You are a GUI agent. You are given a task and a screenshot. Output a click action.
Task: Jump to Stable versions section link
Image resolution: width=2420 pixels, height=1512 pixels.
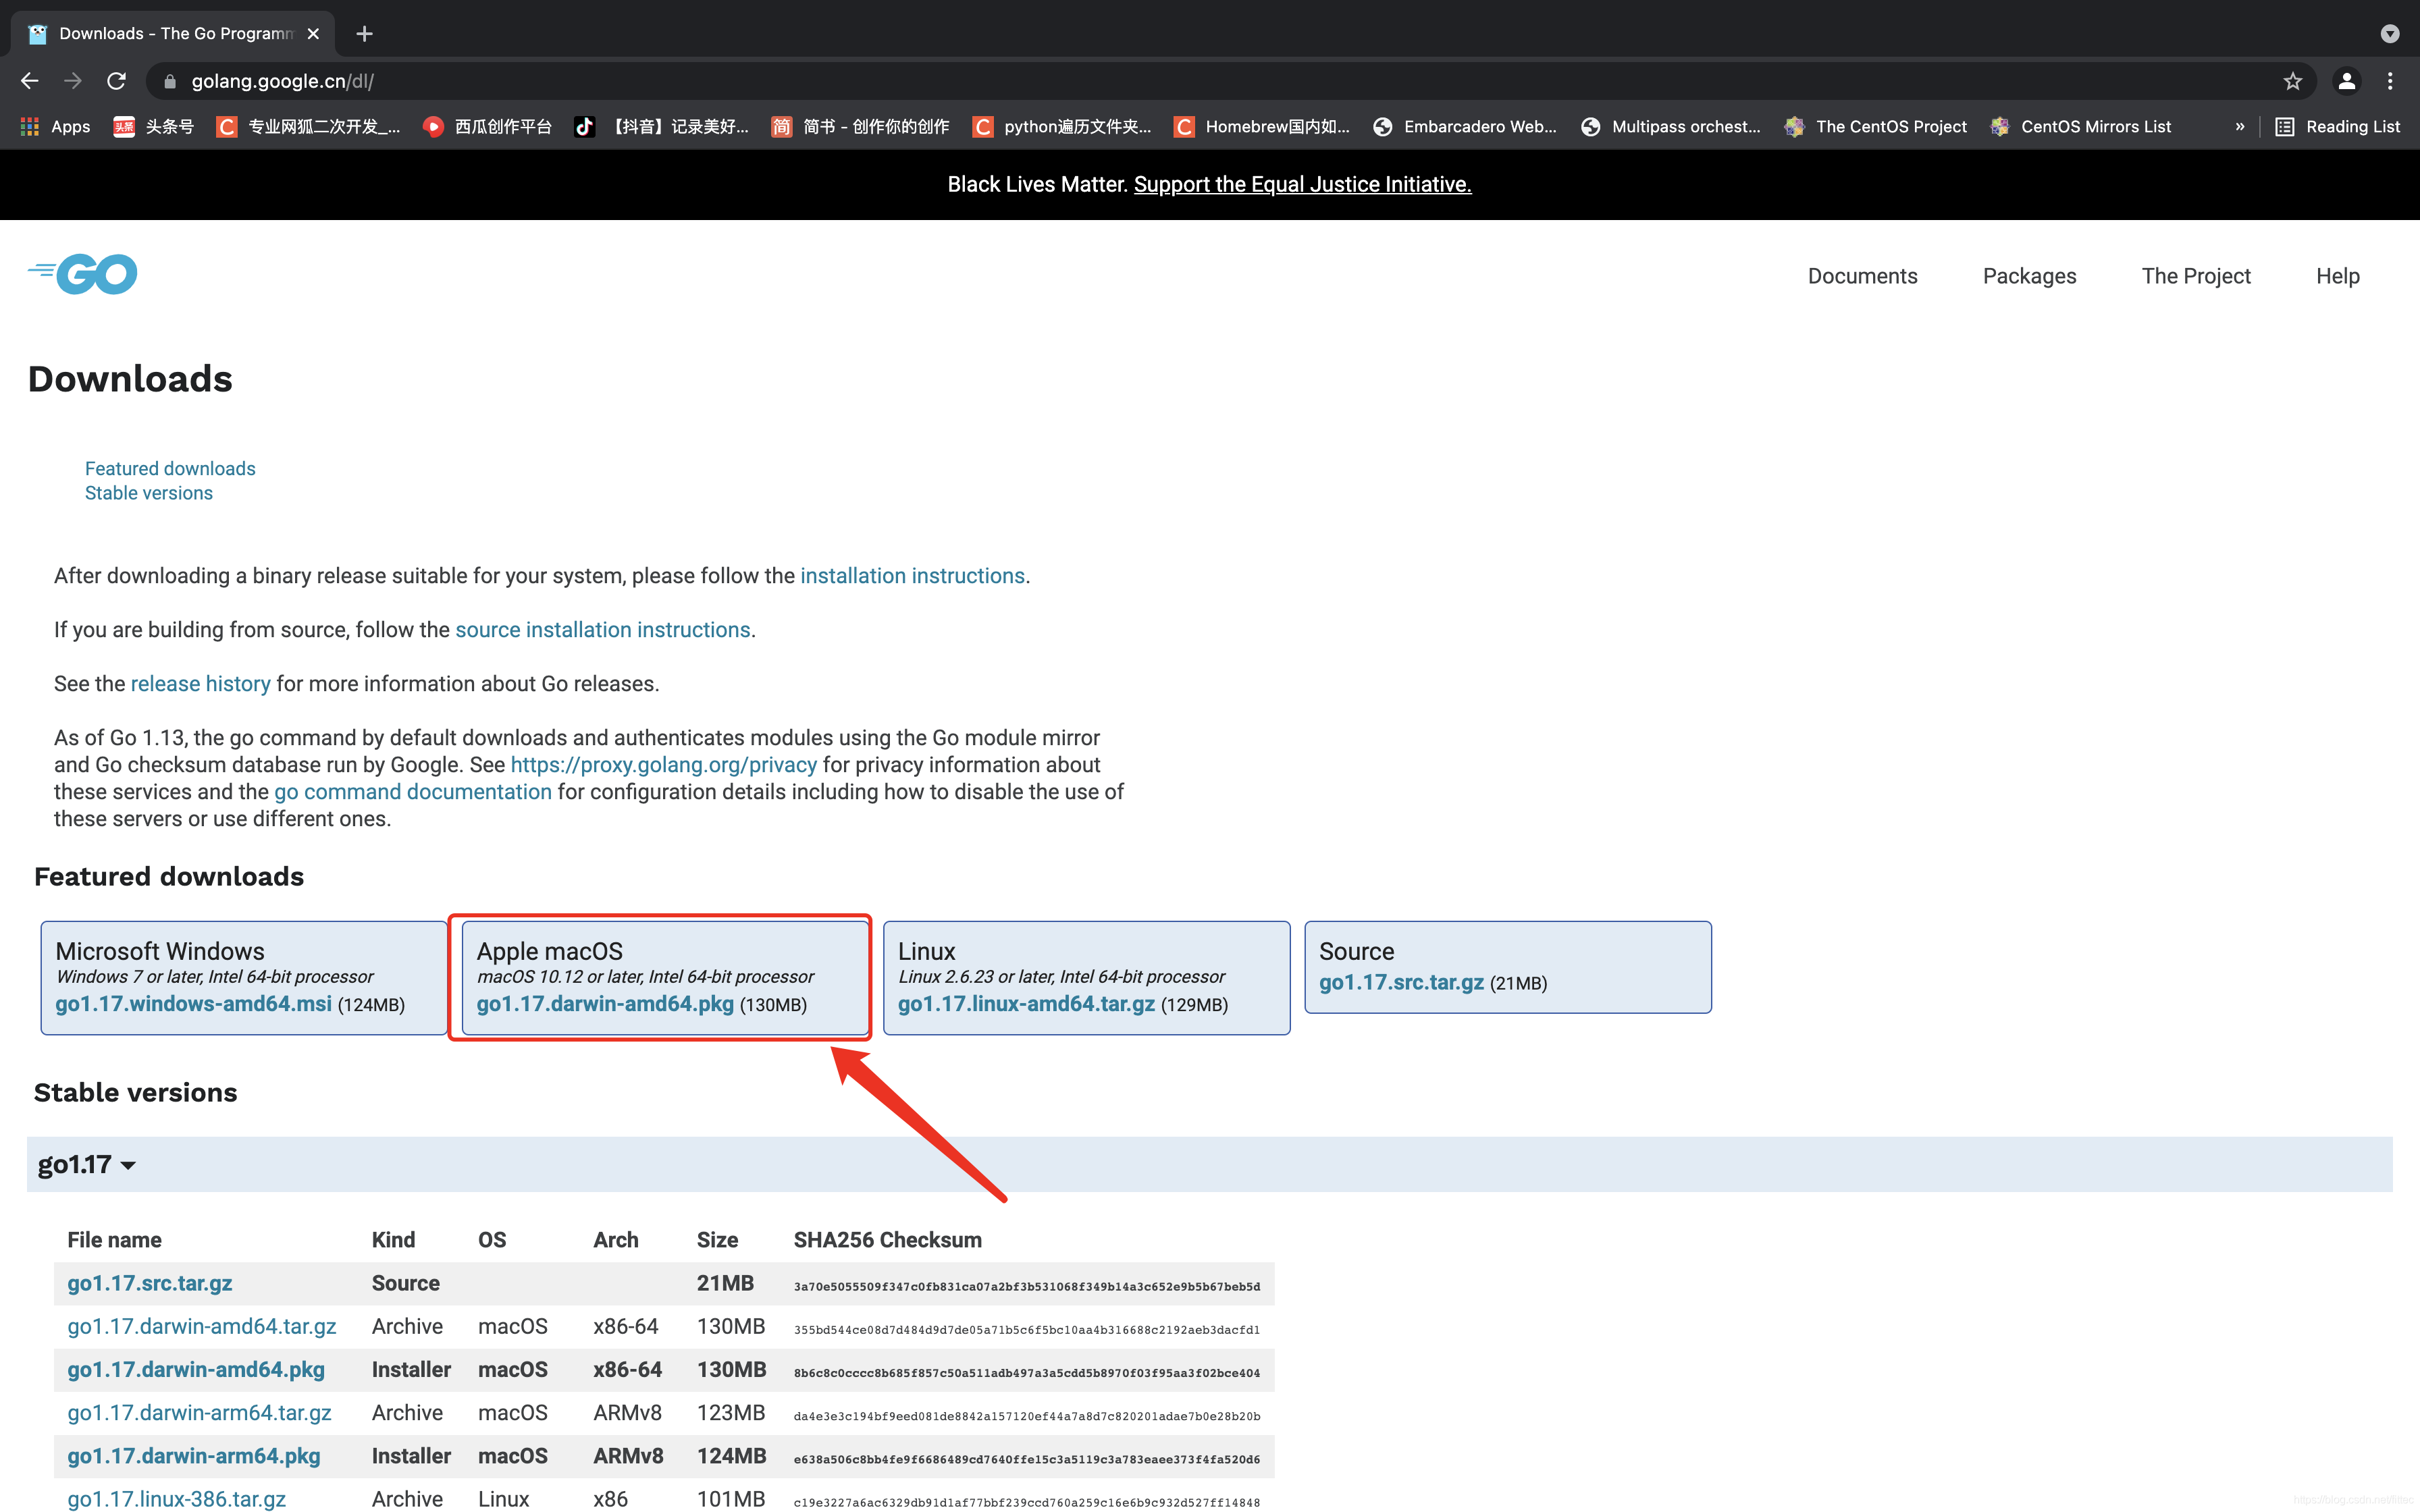(x=149, y=493)
